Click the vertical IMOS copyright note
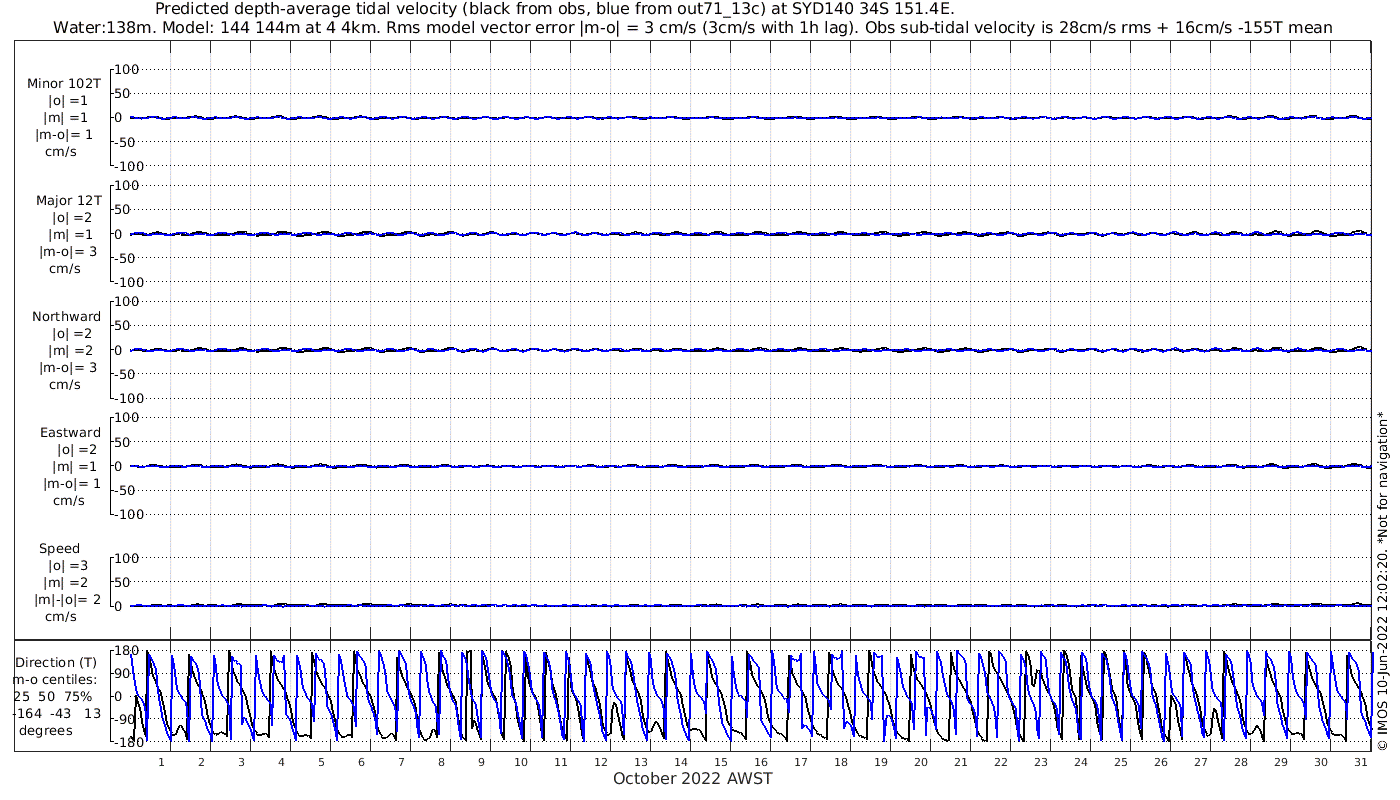Viewport: 1400px width, 800px height. coord(1382,582)
